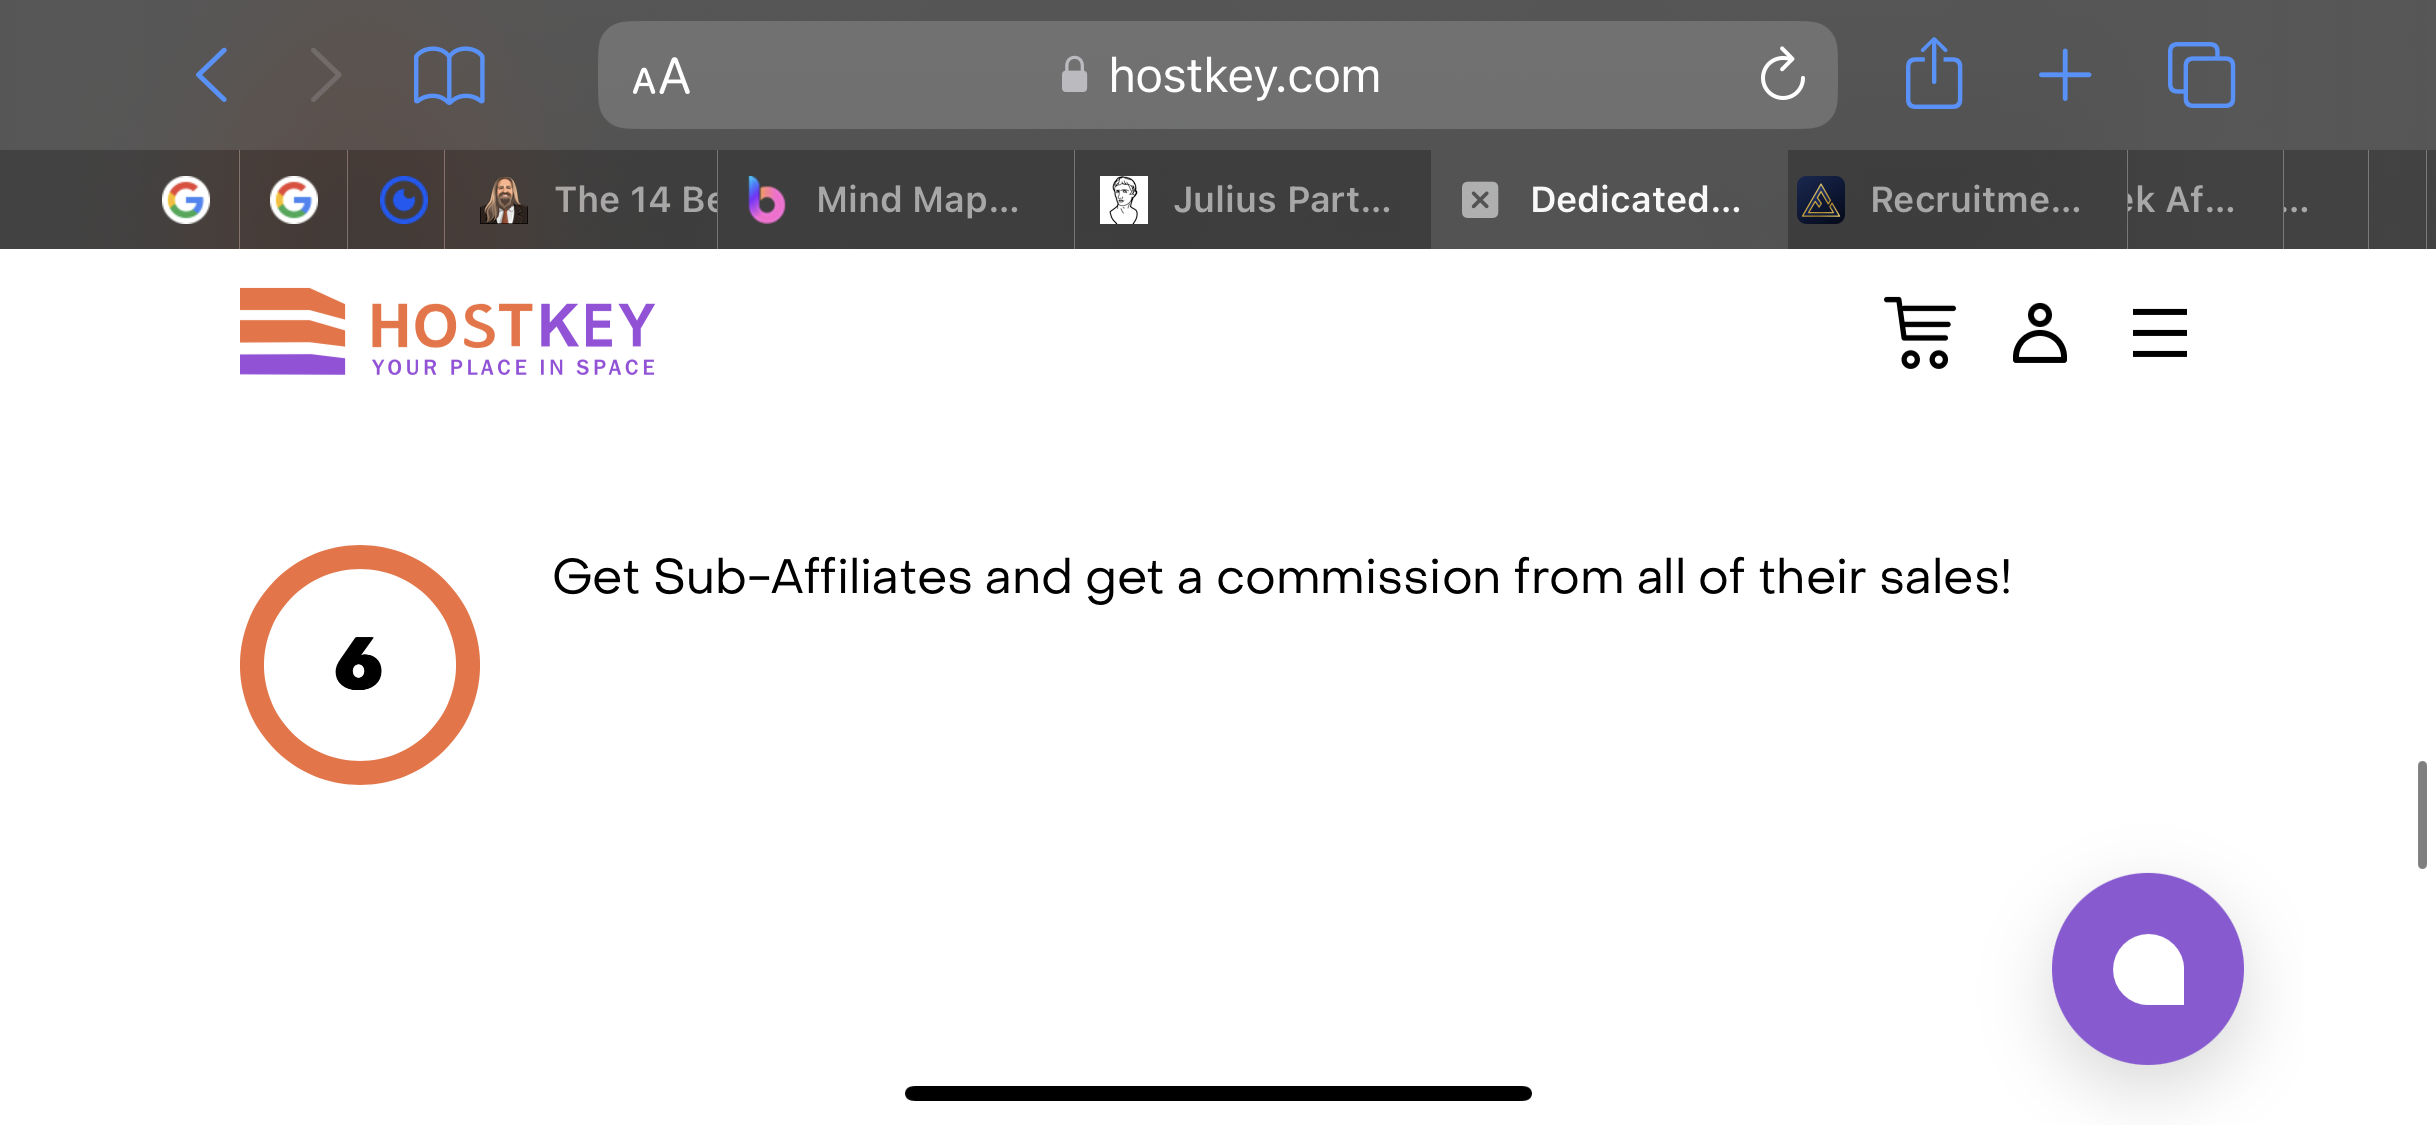Click the page scrollbar on the right
Screen dimensions: 2436x1125
click(x=2421, y=814)
